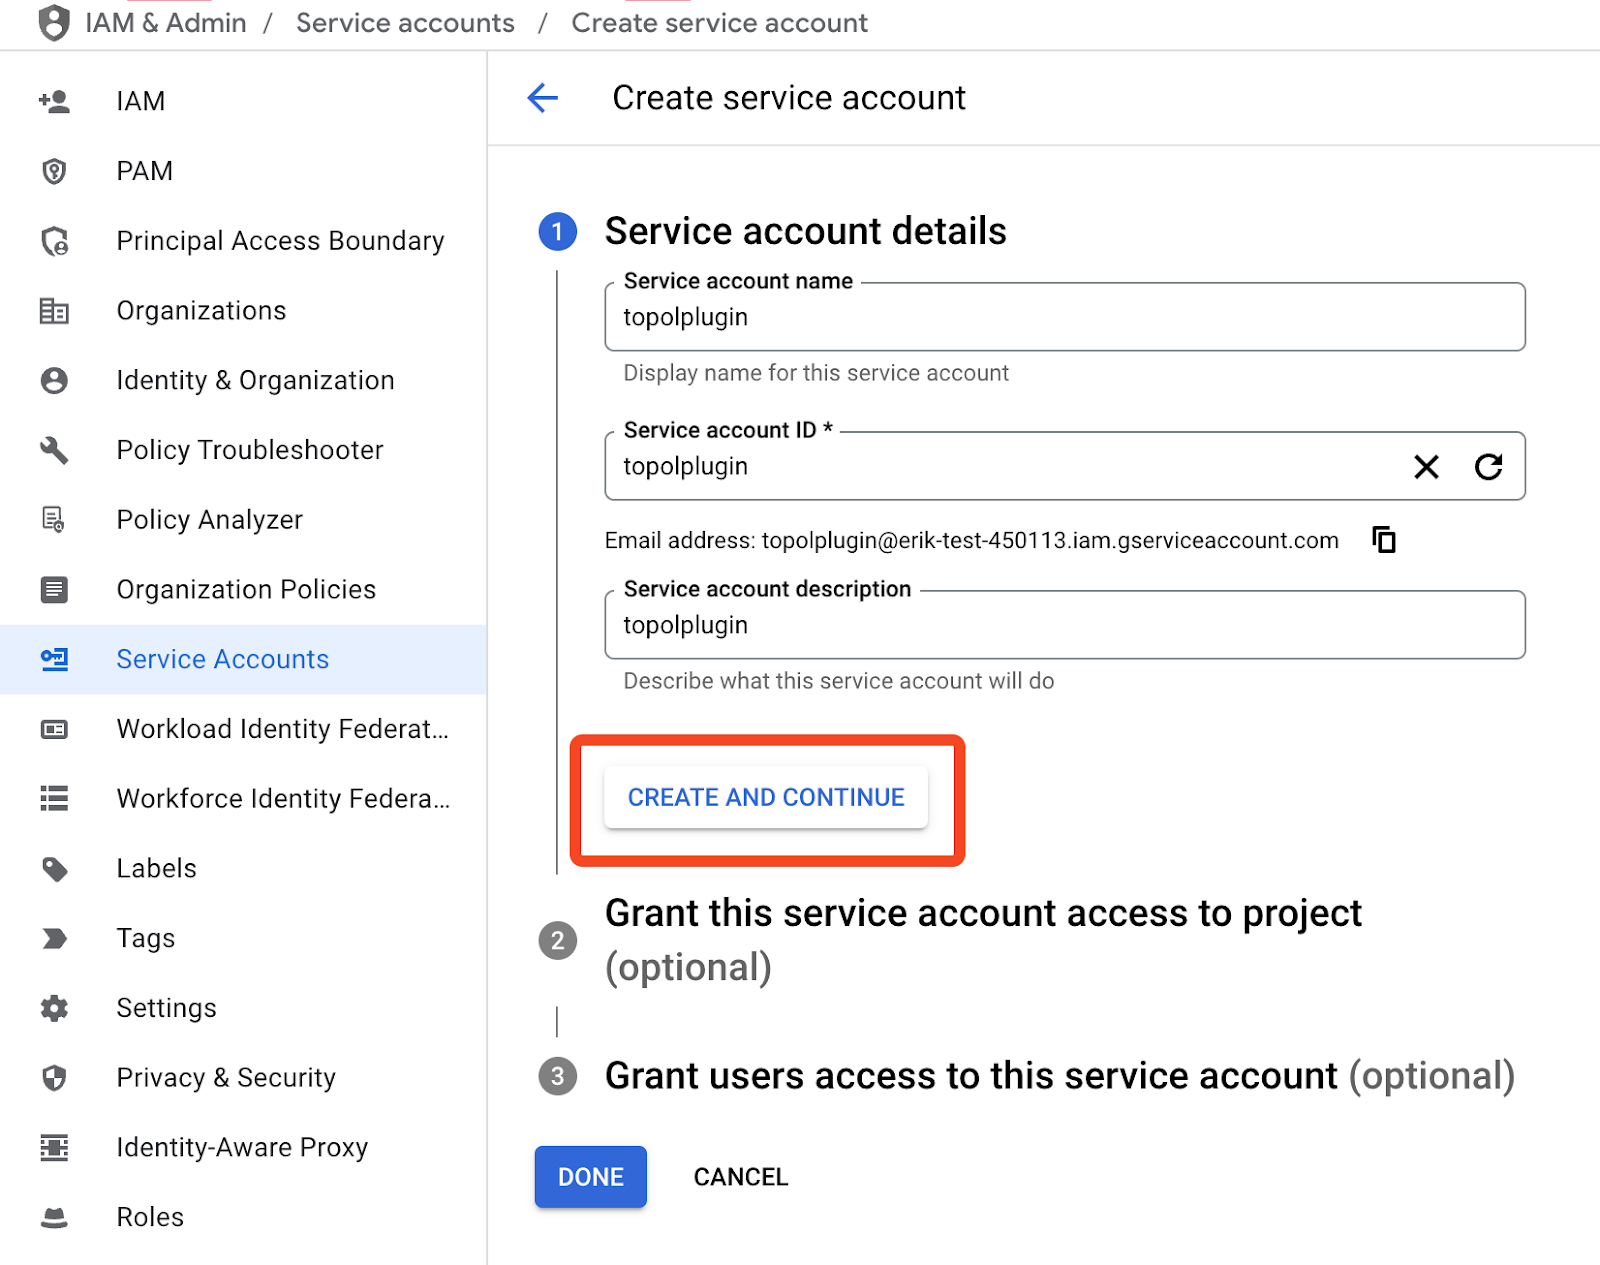Select Principal Access Boundary menu item
Screen dimensions: 1600x1265
[x=280, y=241]
